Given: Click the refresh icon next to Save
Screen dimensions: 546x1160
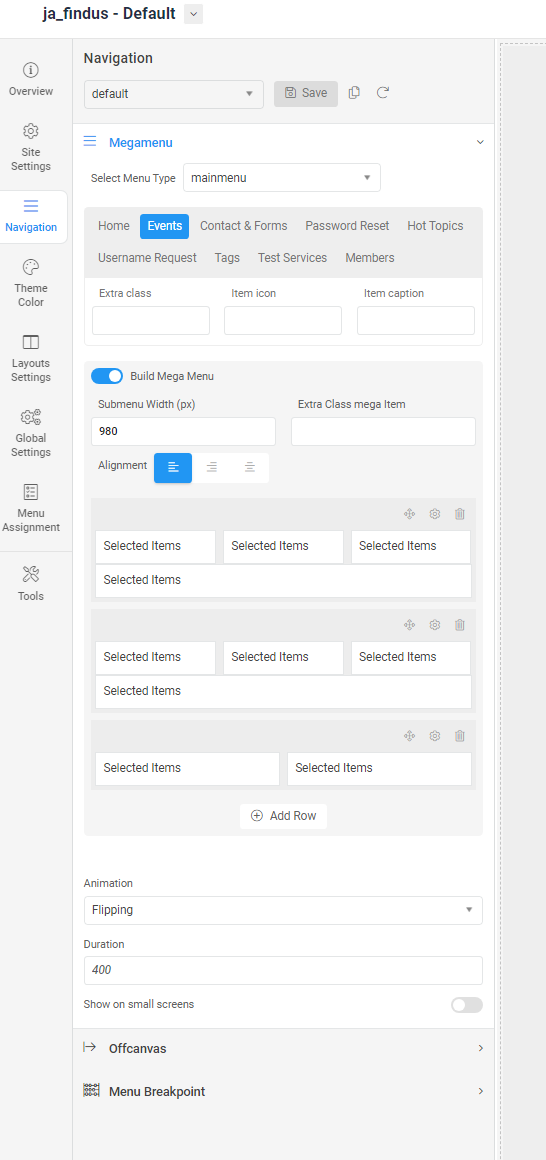Looking at the screenshot, I should coord(382,93).
